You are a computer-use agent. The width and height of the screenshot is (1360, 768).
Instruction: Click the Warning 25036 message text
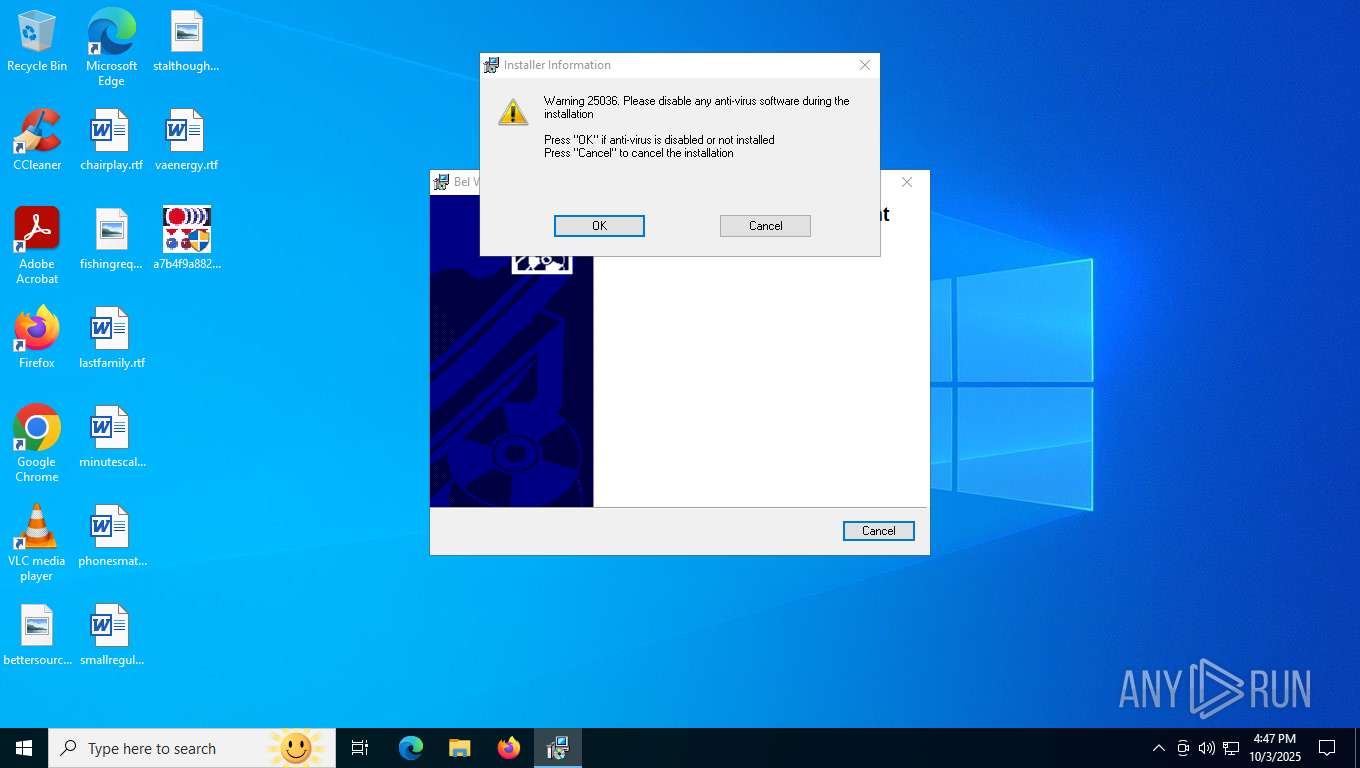click(697, 107)
